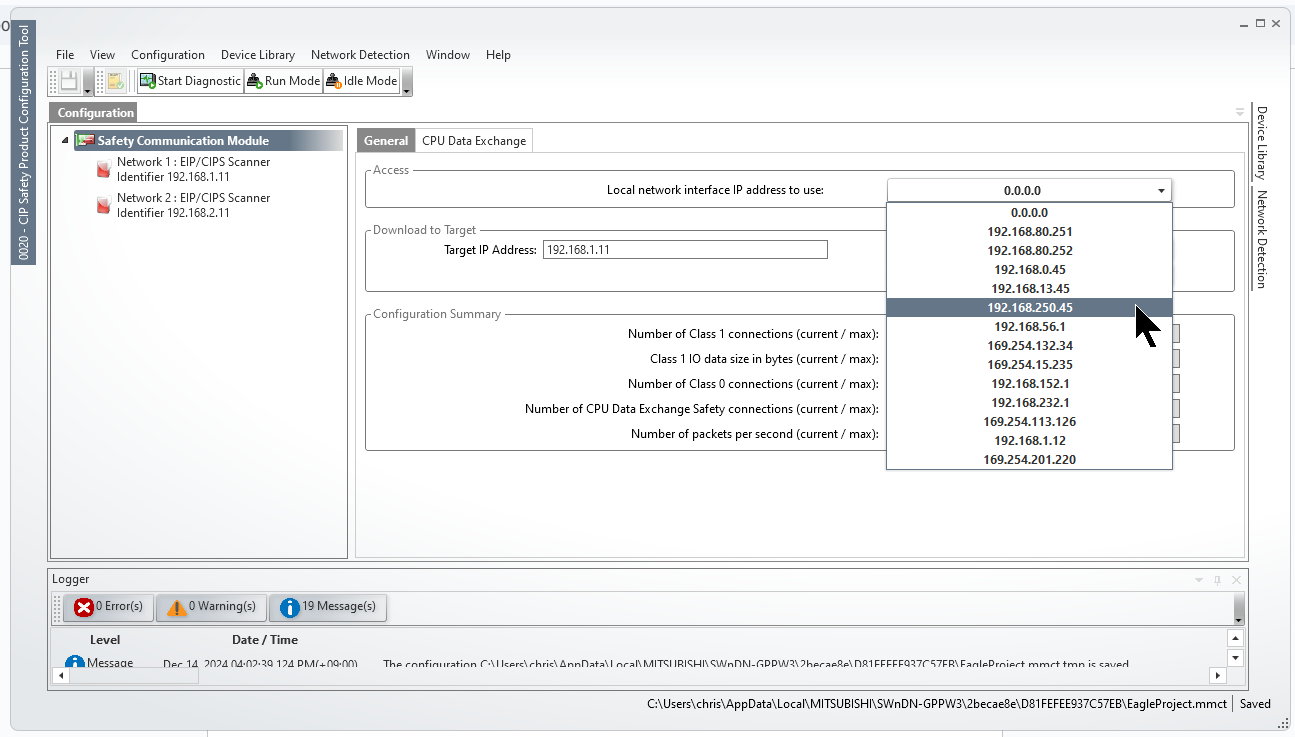
Task: Switch the module to Run Mode
Action: (x=283, y=81)
